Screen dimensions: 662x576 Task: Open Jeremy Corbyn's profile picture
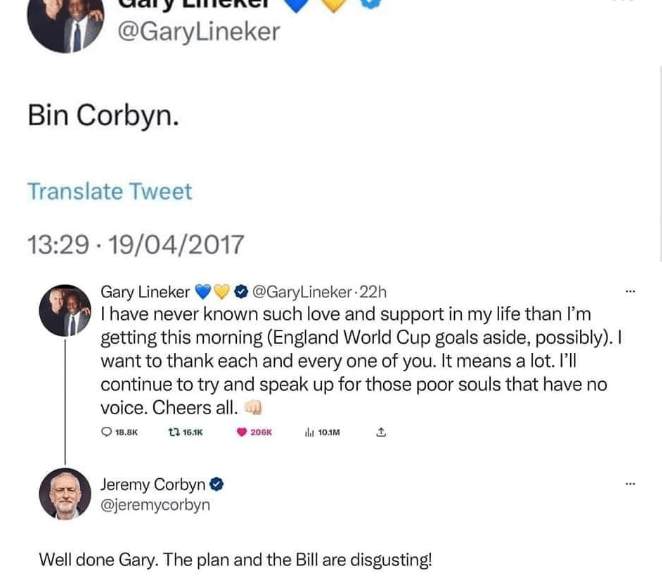pyautogui.click(x=65, y=494)
